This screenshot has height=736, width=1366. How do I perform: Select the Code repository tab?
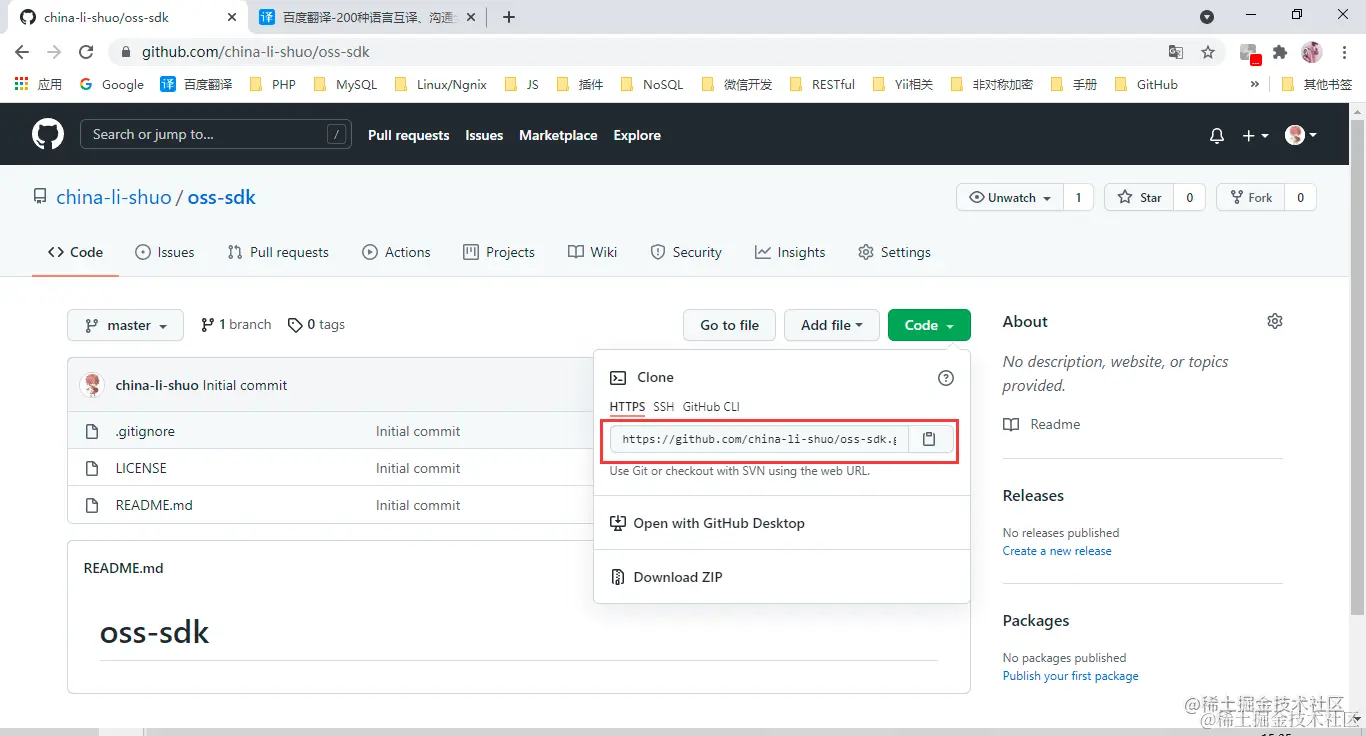pos(75,252)
